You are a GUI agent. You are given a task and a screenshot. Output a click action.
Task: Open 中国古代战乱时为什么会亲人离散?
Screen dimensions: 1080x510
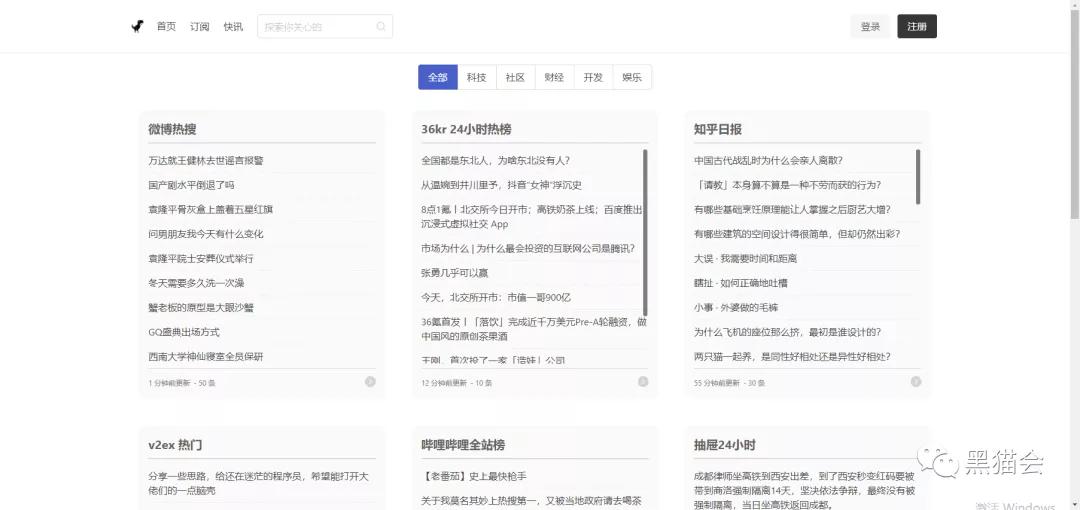(x=769, y=161)
